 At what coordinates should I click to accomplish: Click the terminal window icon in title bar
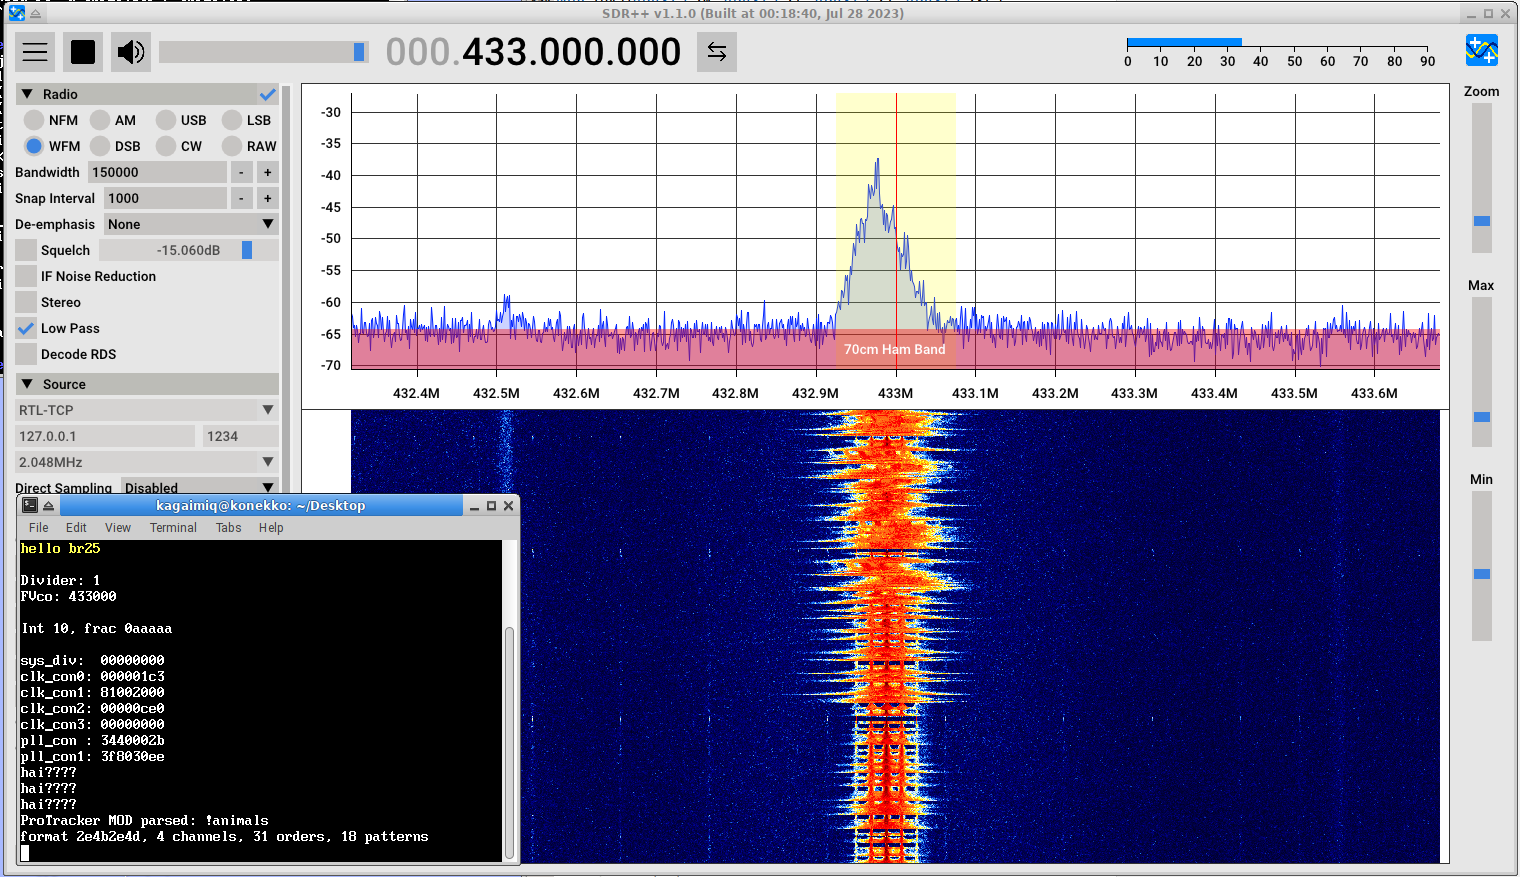tap(30, 506)
